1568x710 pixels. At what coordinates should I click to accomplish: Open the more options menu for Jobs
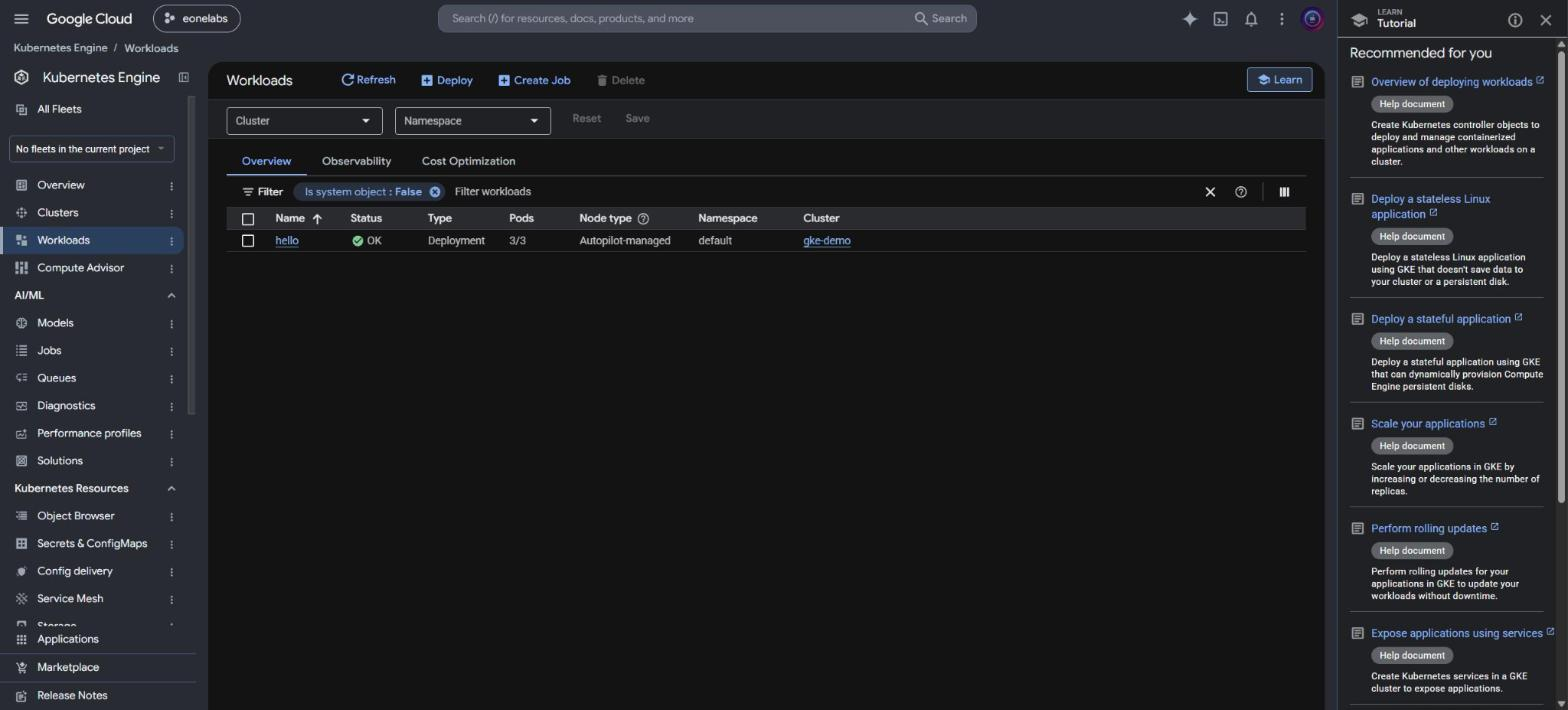coord(171,351)
